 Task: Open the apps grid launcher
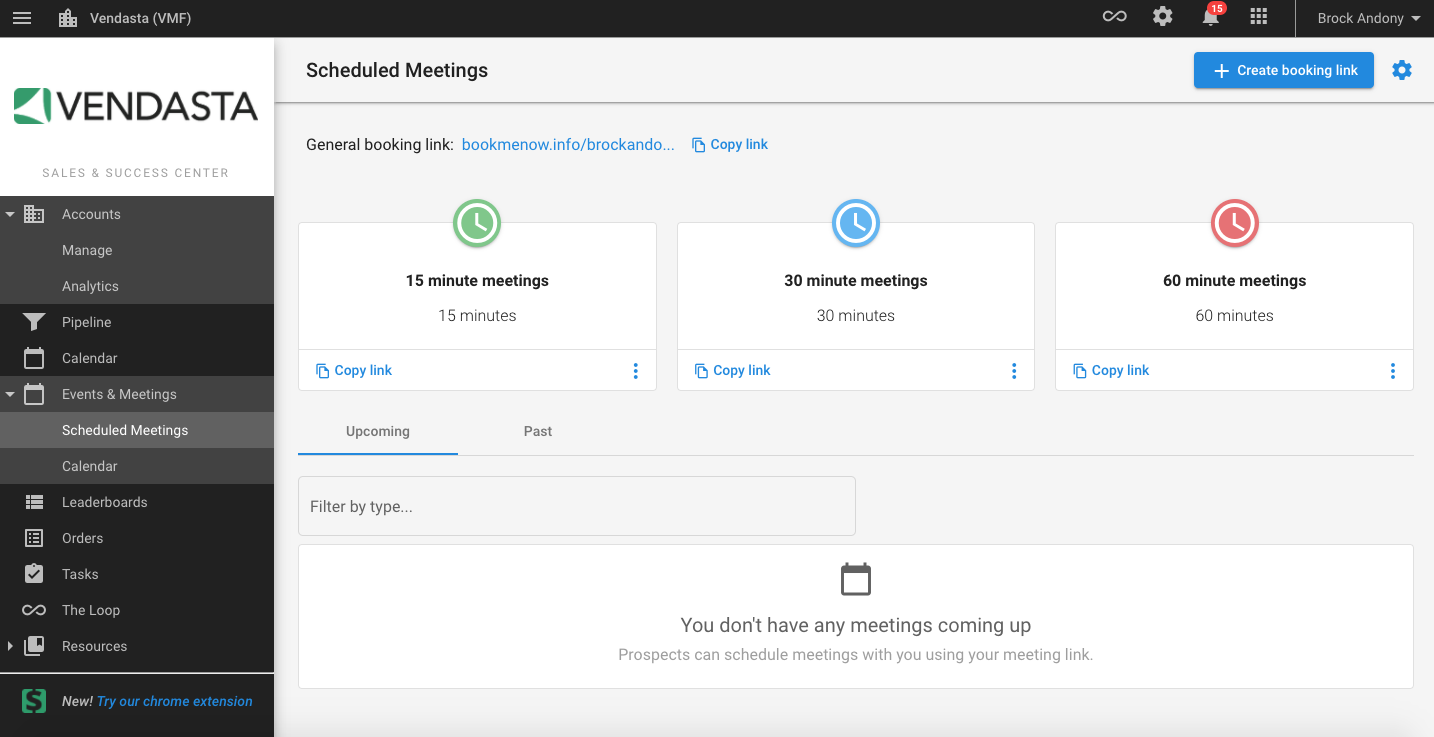(1259, 17)
